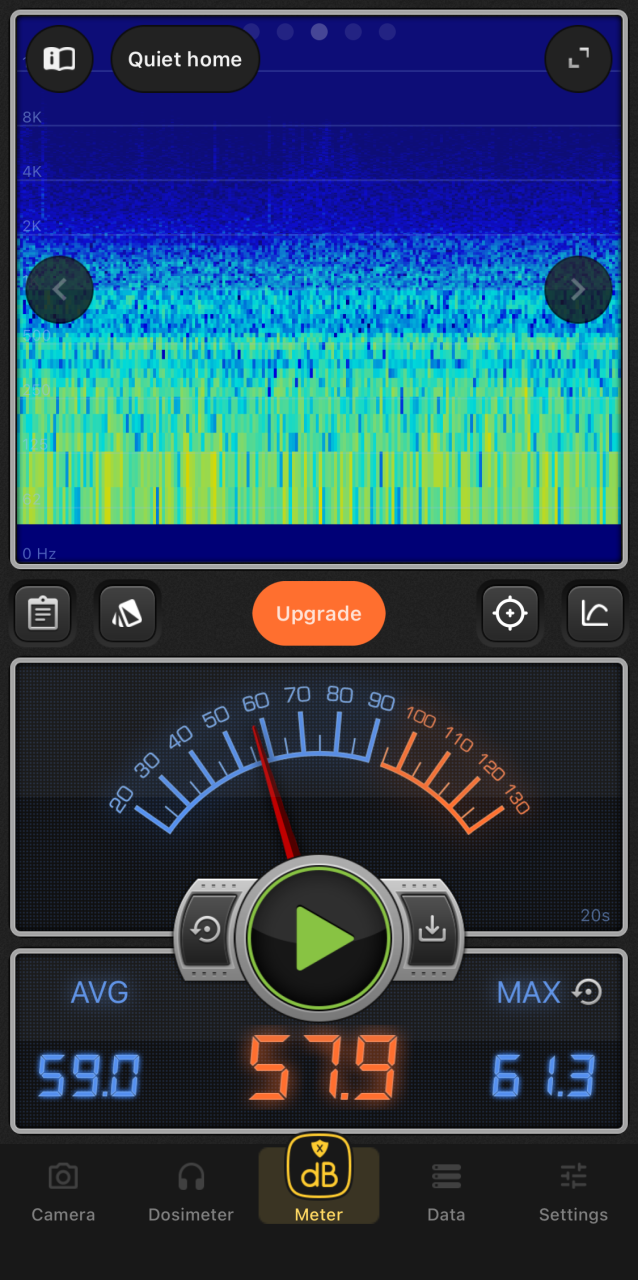Reset the meter with left reset button
The height and width of the screenshot is (1280, 638).
click(x=207, y=930)
